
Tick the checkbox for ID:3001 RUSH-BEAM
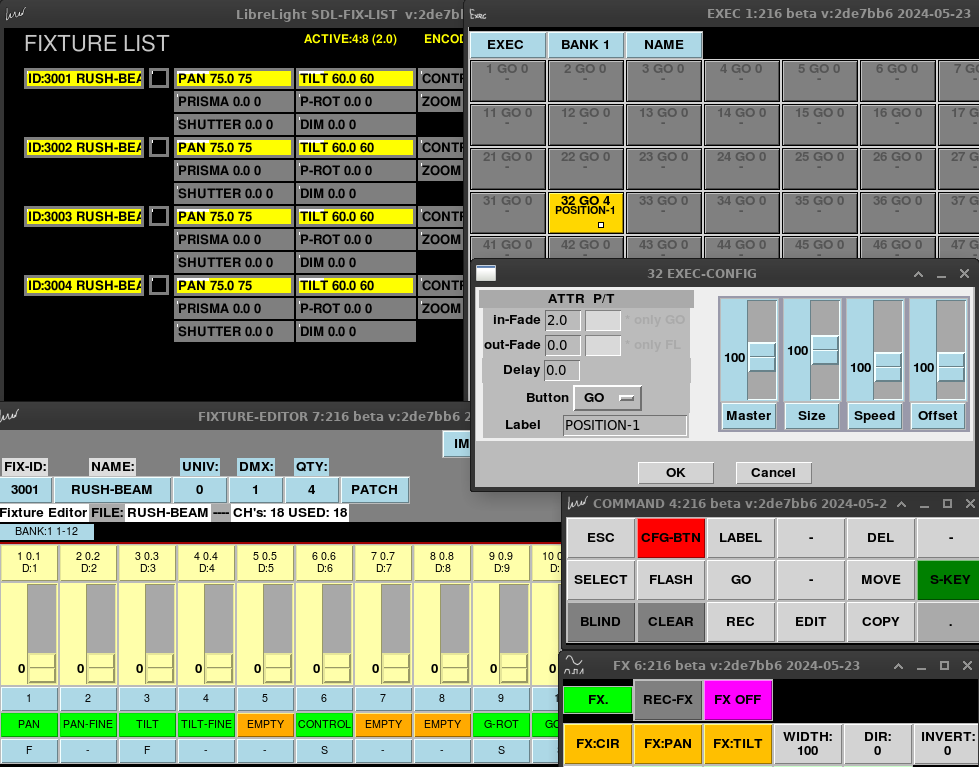[x=159, y=78]
